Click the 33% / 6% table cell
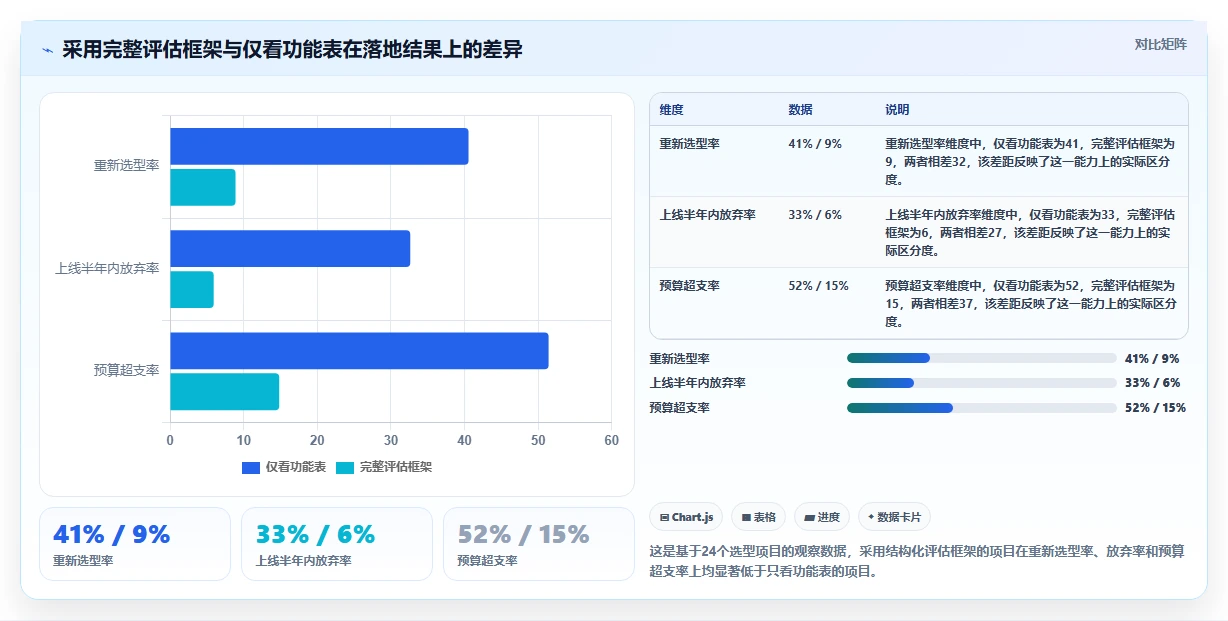 pyautogui.click(x=815, y=215)
